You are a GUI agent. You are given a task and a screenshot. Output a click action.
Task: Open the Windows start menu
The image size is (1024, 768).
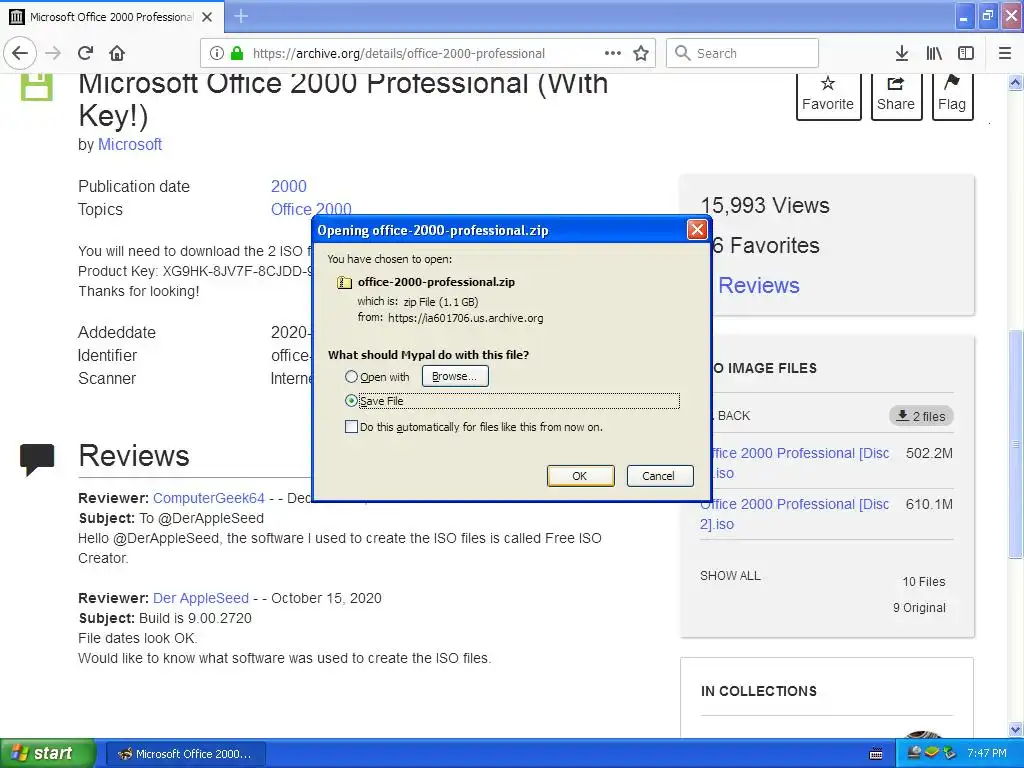pyautogui.click(x=48, y=753)
